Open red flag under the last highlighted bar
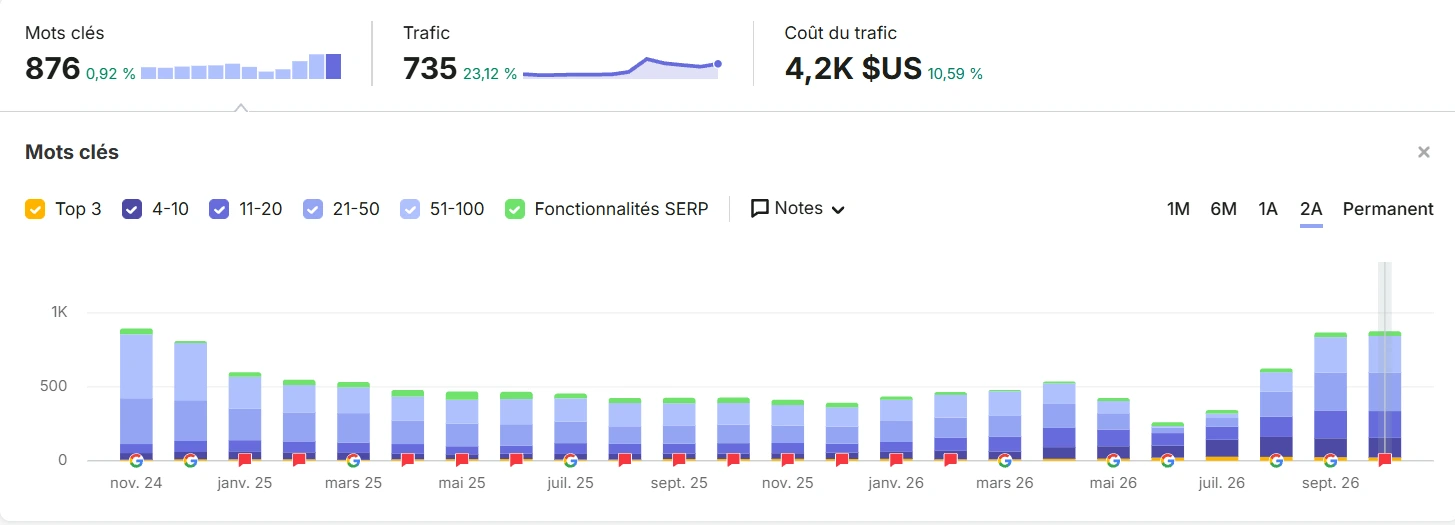Screen dimensions: 1455x525 1385,460
